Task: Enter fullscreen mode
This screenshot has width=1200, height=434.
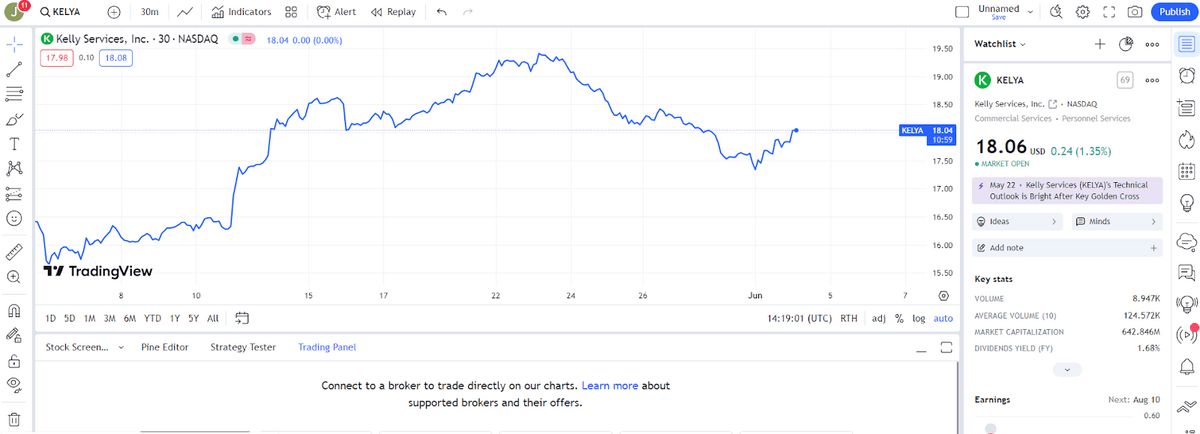Action: pyautogui.click(x=1108, y=12)
